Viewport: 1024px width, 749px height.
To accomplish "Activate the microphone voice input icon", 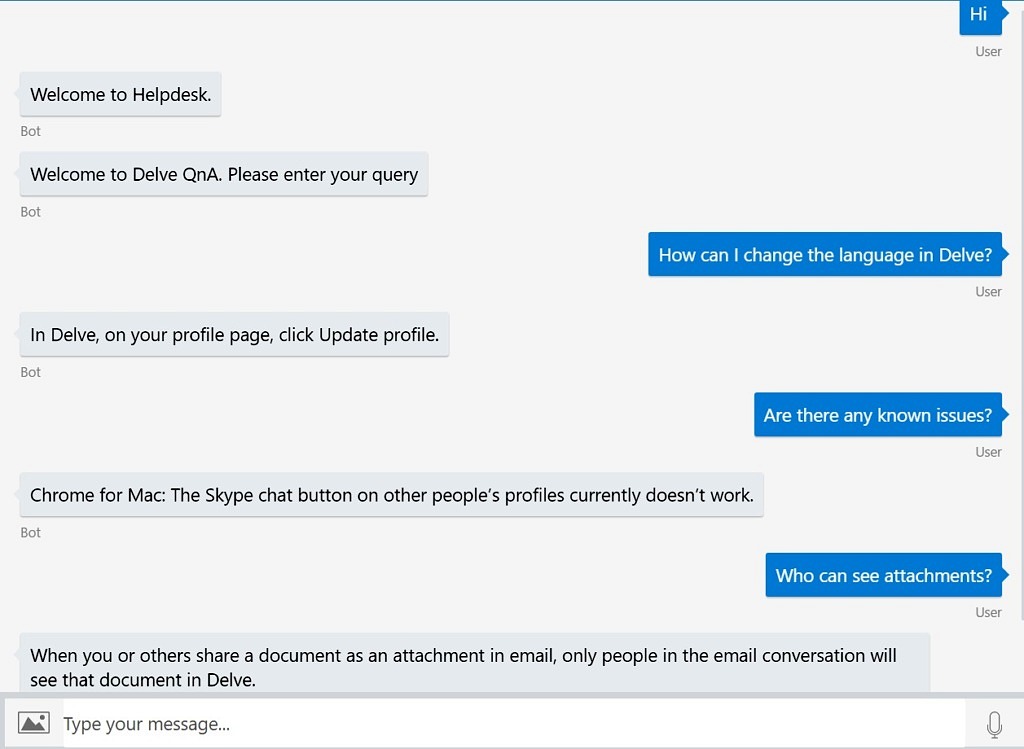I will [x=994, y=724].
